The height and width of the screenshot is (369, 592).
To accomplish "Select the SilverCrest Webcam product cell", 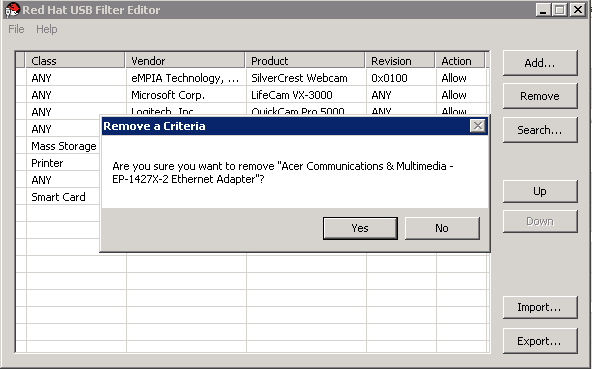I will (x=305, y=78).
